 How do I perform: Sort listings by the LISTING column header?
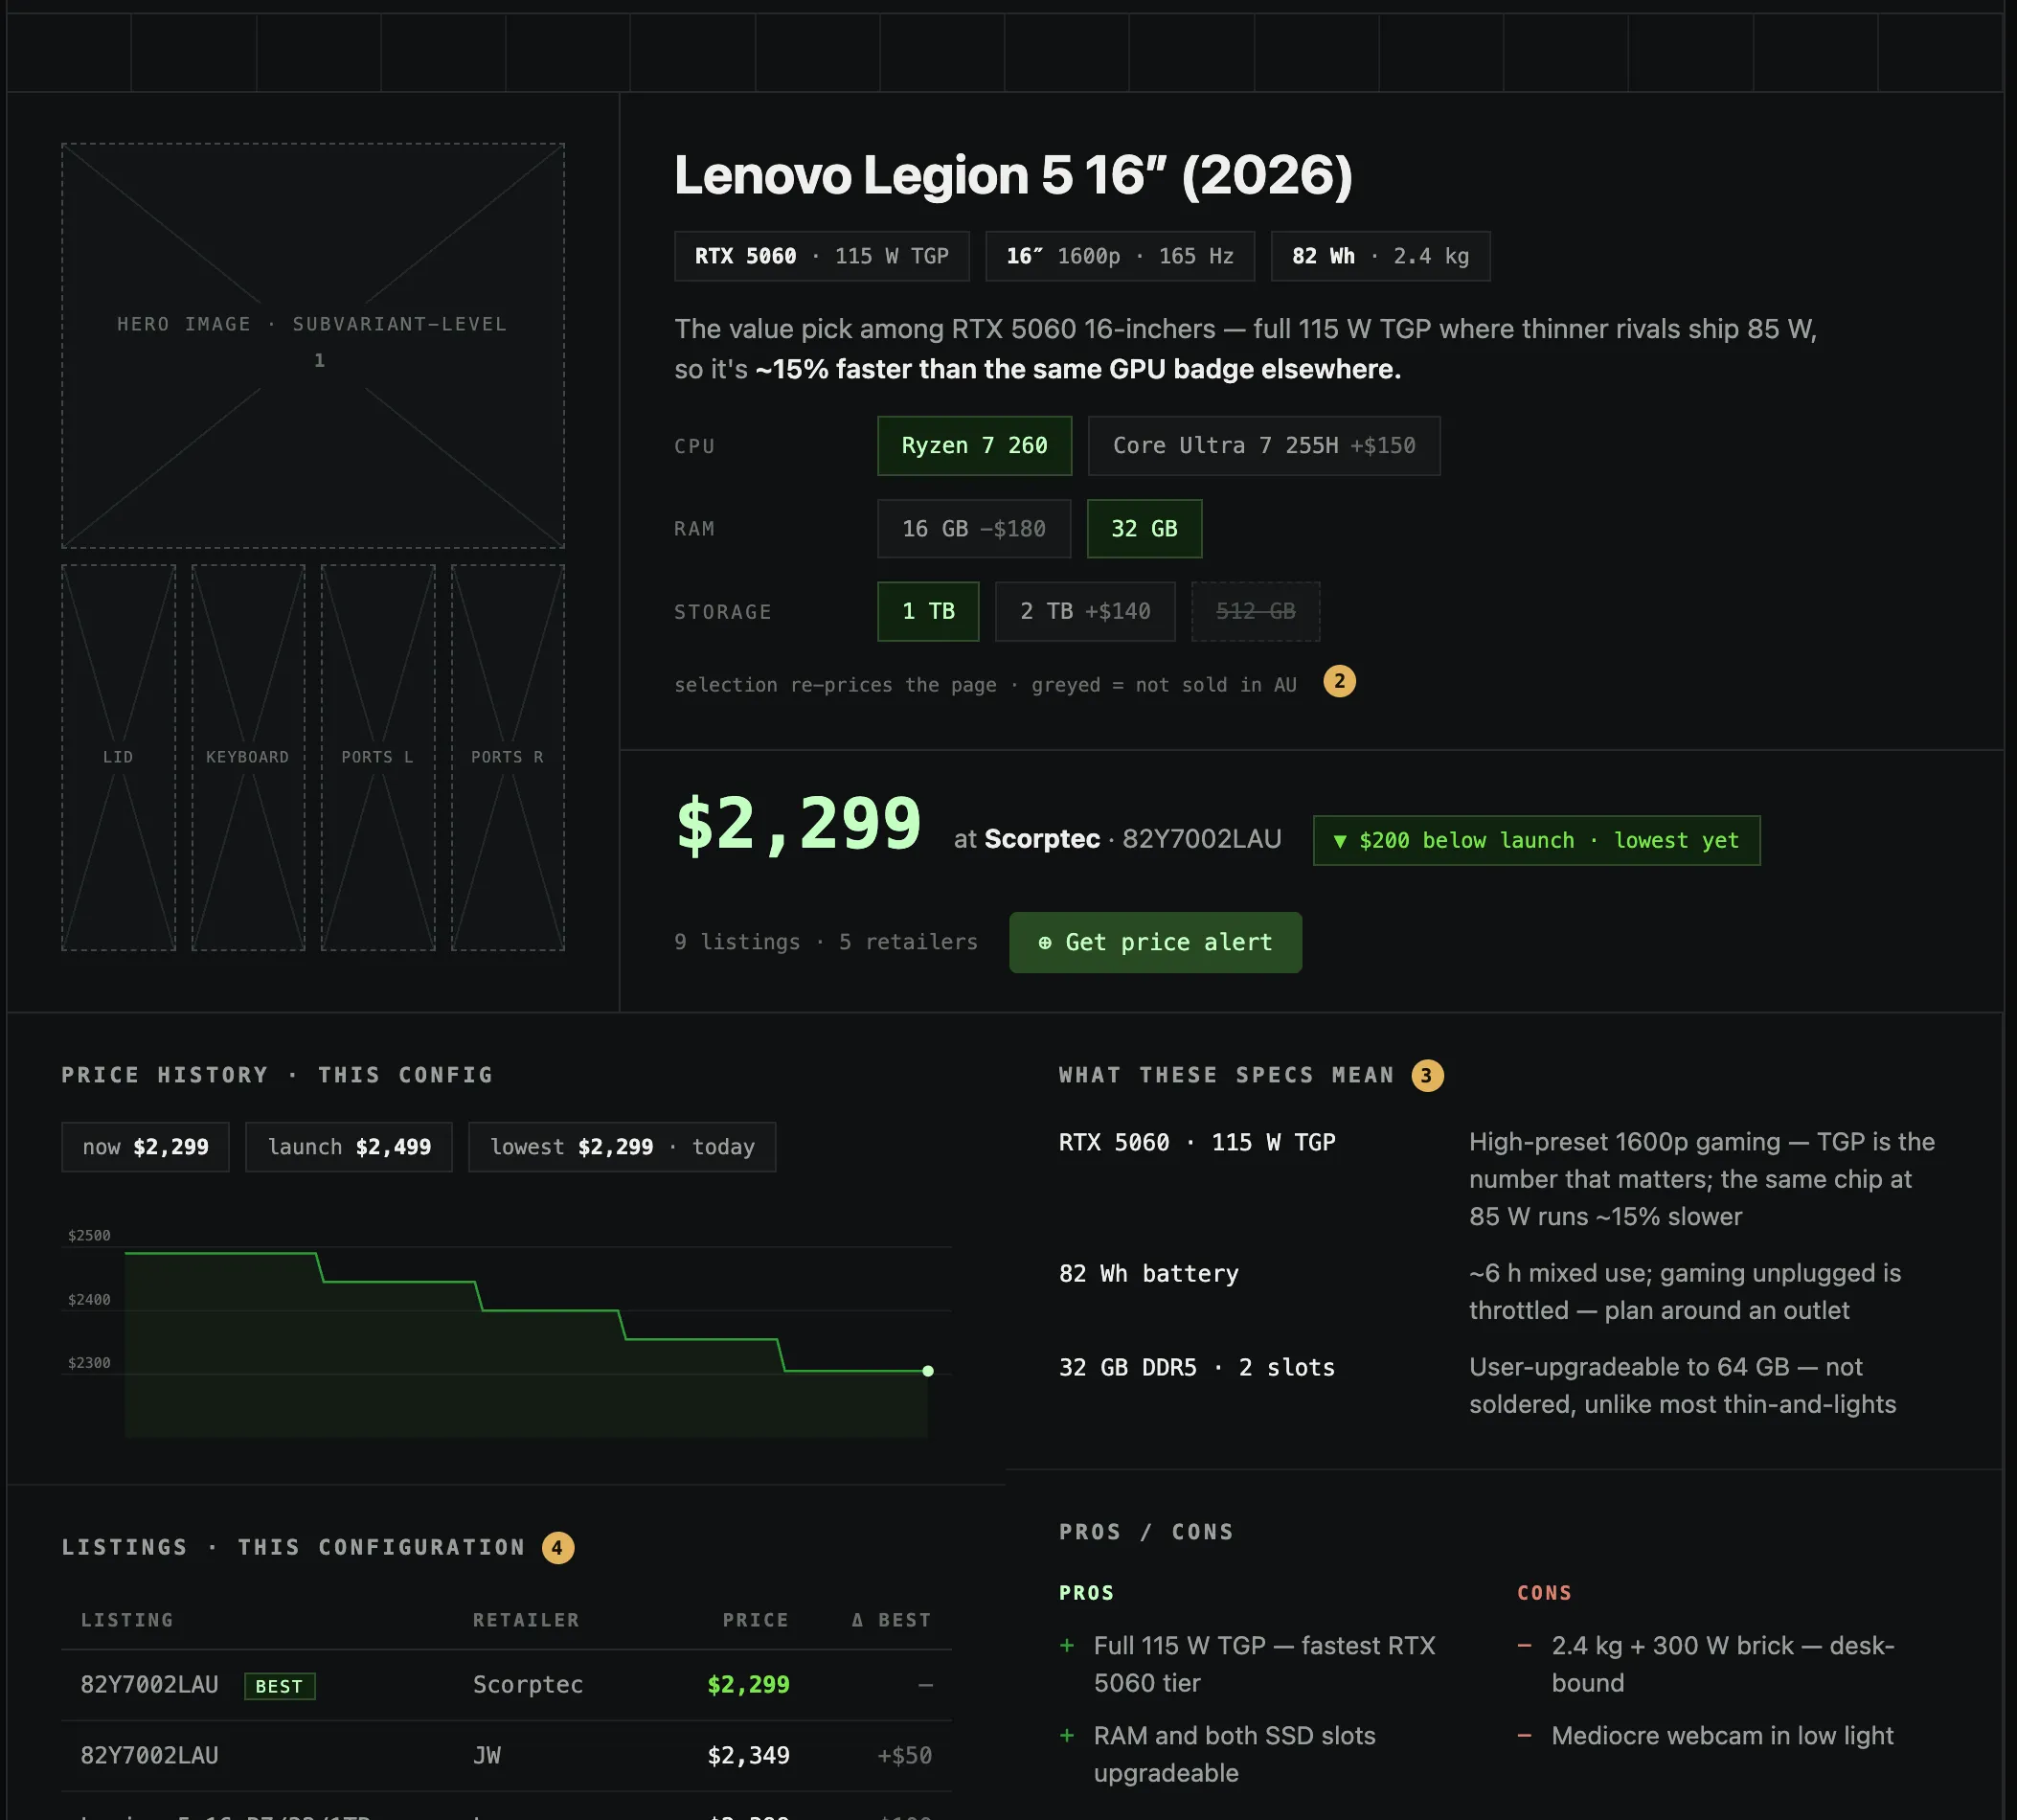(127, 1620)
